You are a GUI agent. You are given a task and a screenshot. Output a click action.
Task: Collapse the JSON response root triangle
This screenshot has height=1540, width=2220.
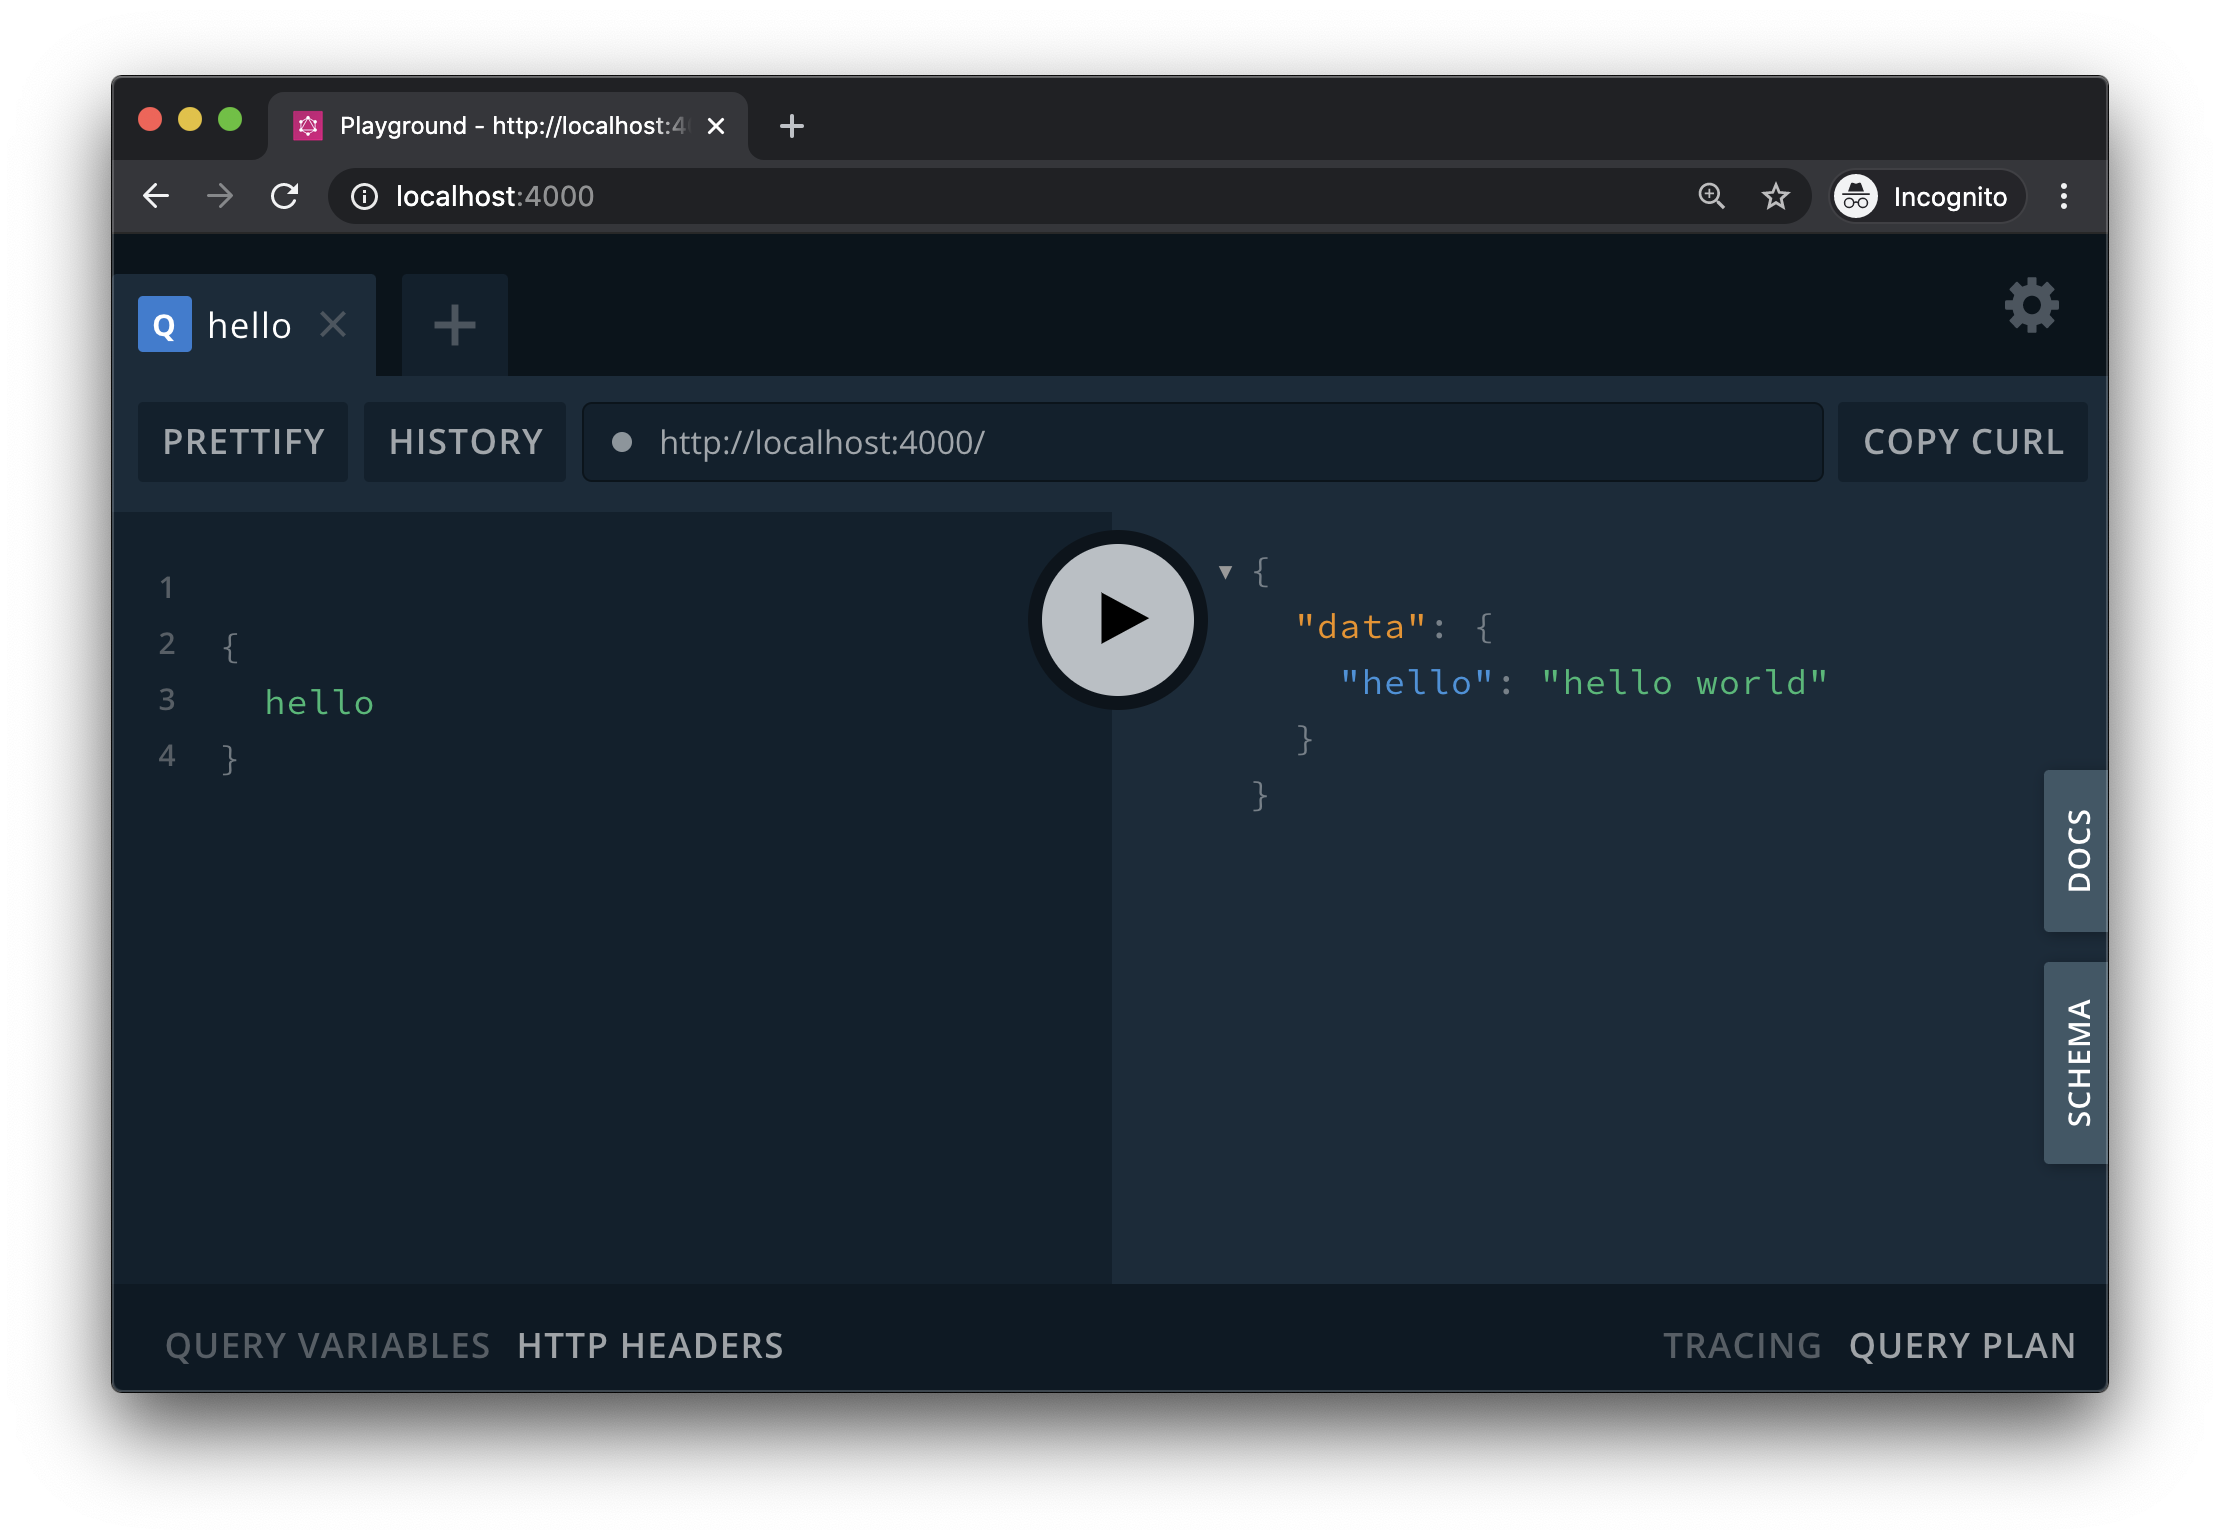pos(1225,572)
